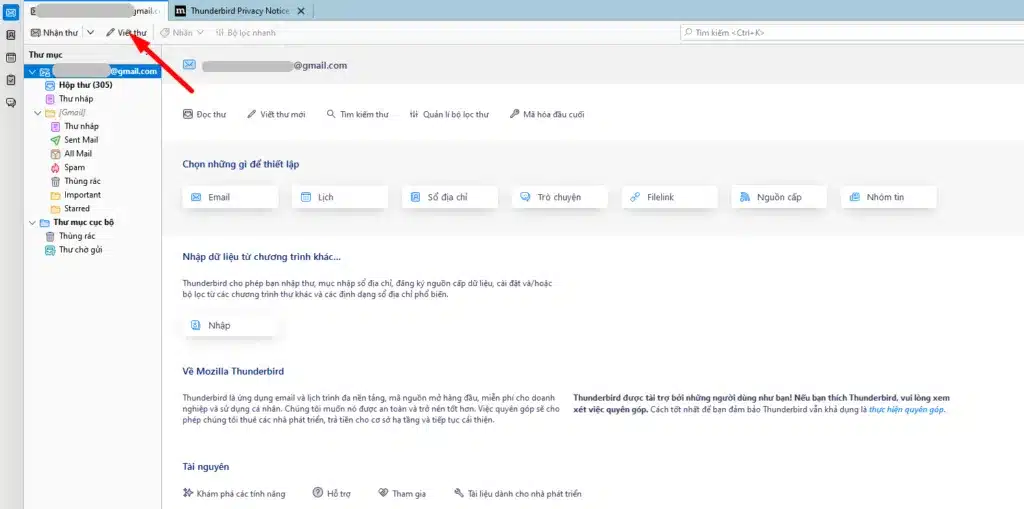The image size is (1024, 509).
Task: Close the Thunderbird Privacy Notice tab
Action: click(x=300, y=11)
